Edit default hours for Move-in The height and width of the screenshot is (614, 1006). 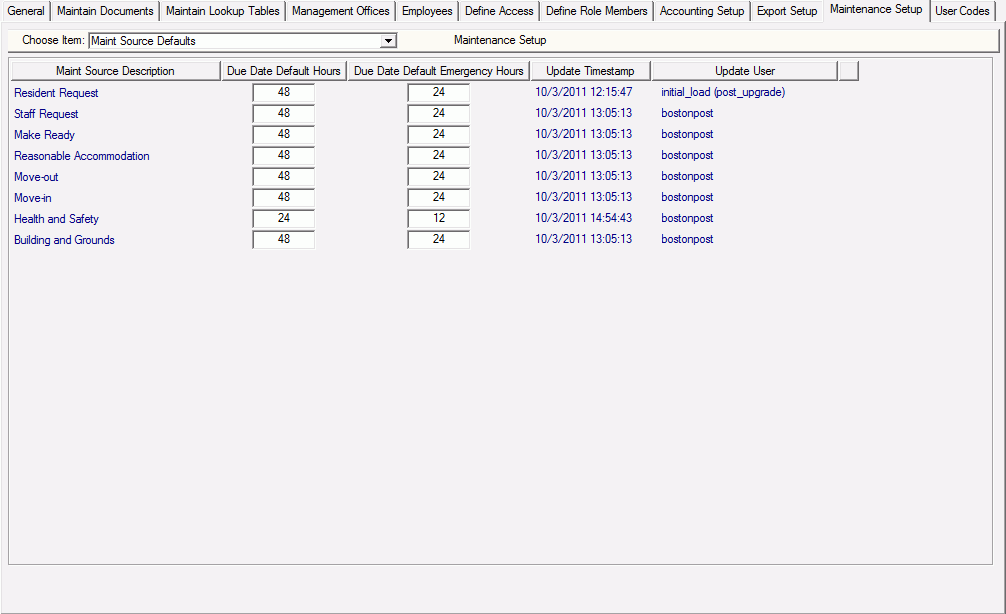coord(284,198)
